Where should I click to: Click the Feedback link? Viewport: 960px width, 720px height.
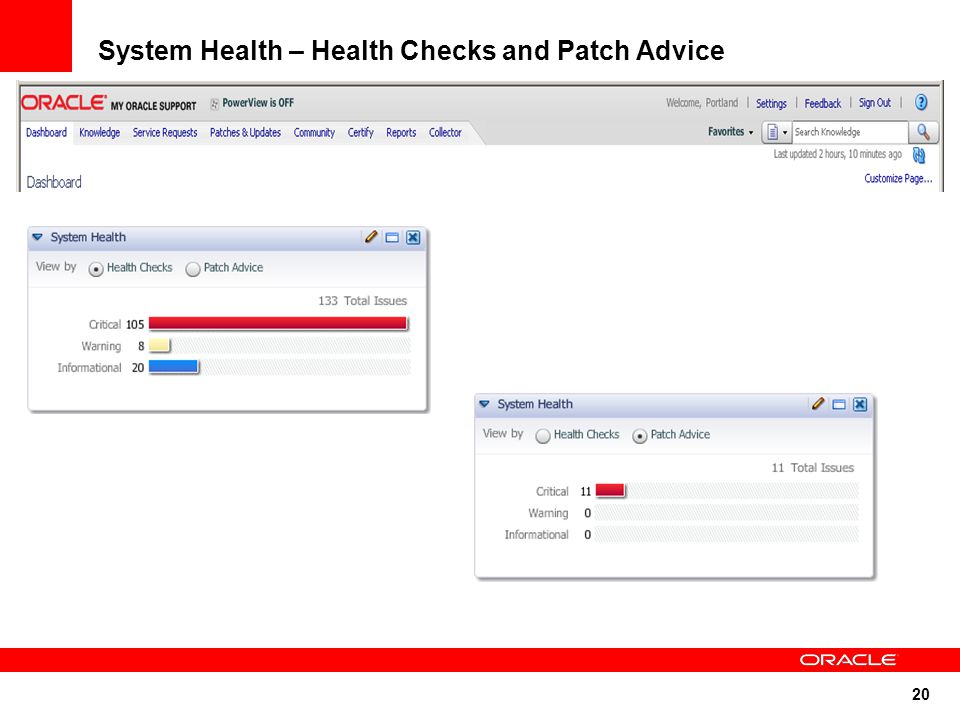[x=823, y=103]
